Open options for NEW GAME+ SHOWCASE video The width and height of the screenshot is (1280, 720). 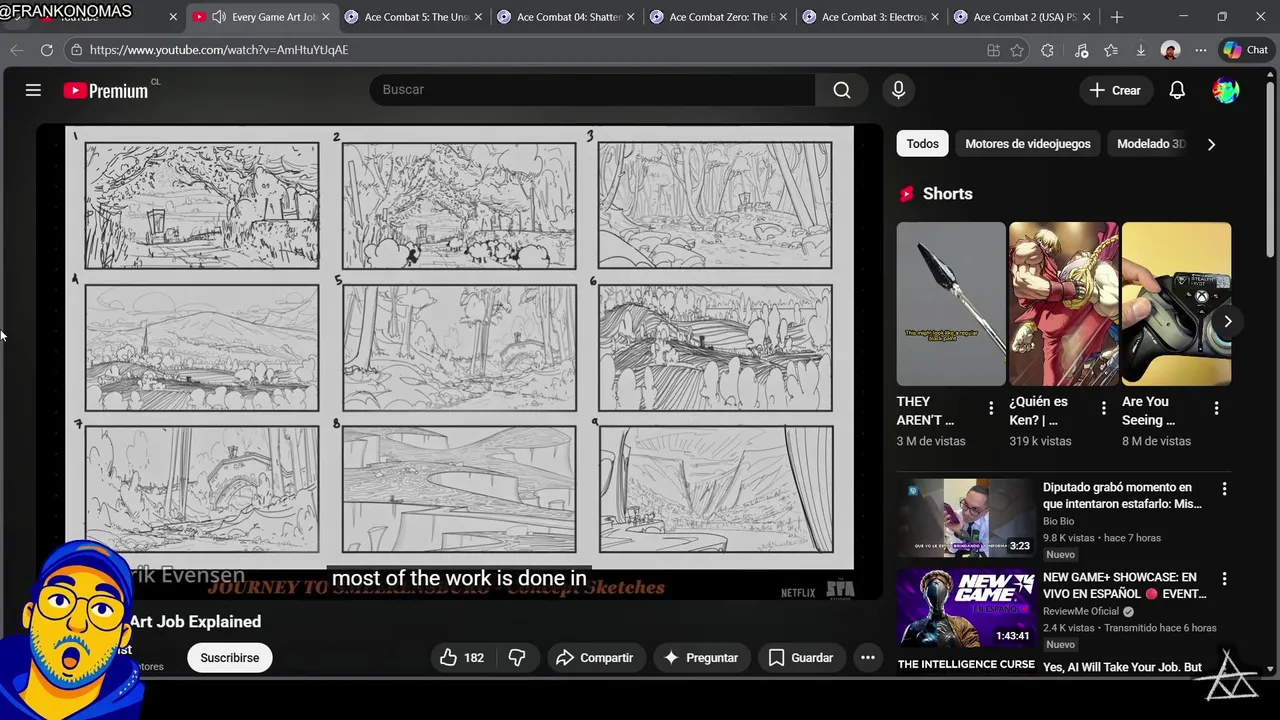click(1224, 579)
